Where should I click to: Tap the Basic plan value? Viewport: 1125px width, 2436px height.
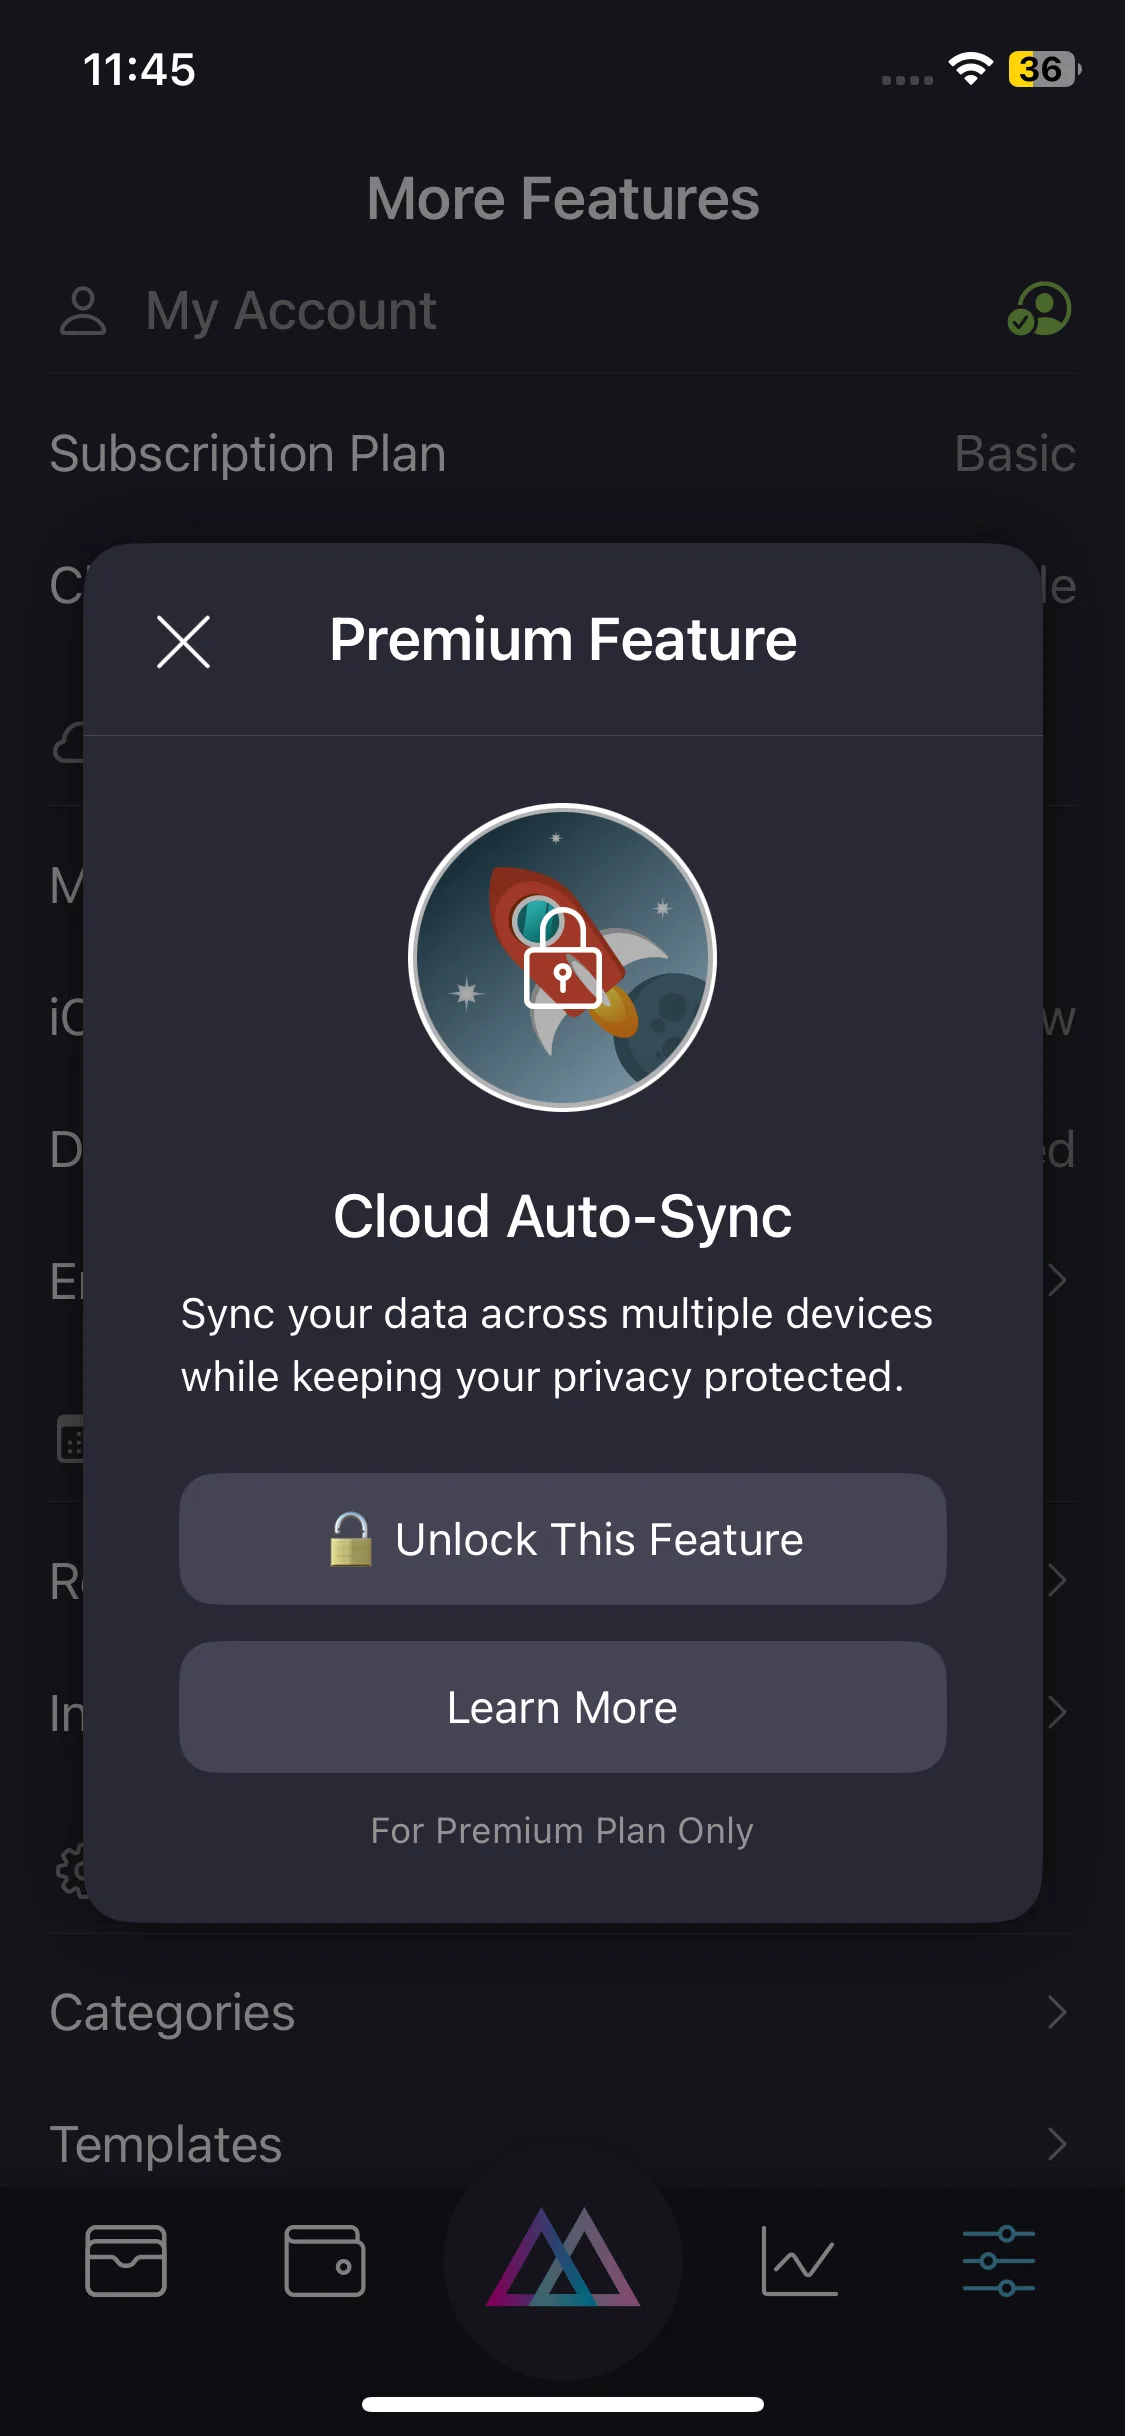coord(1014,454)
